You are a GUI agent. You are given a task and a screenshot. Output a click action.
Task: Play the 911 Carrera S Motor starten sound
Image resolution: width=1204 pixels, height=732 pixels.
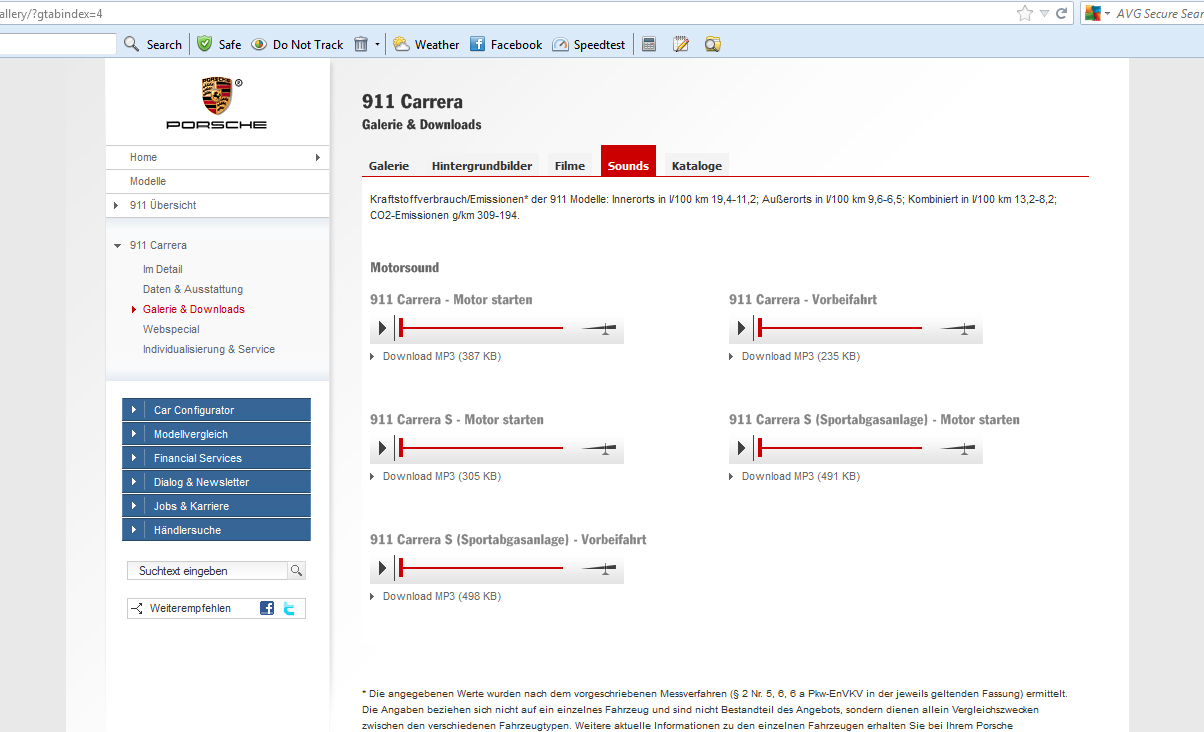point(382,448)
